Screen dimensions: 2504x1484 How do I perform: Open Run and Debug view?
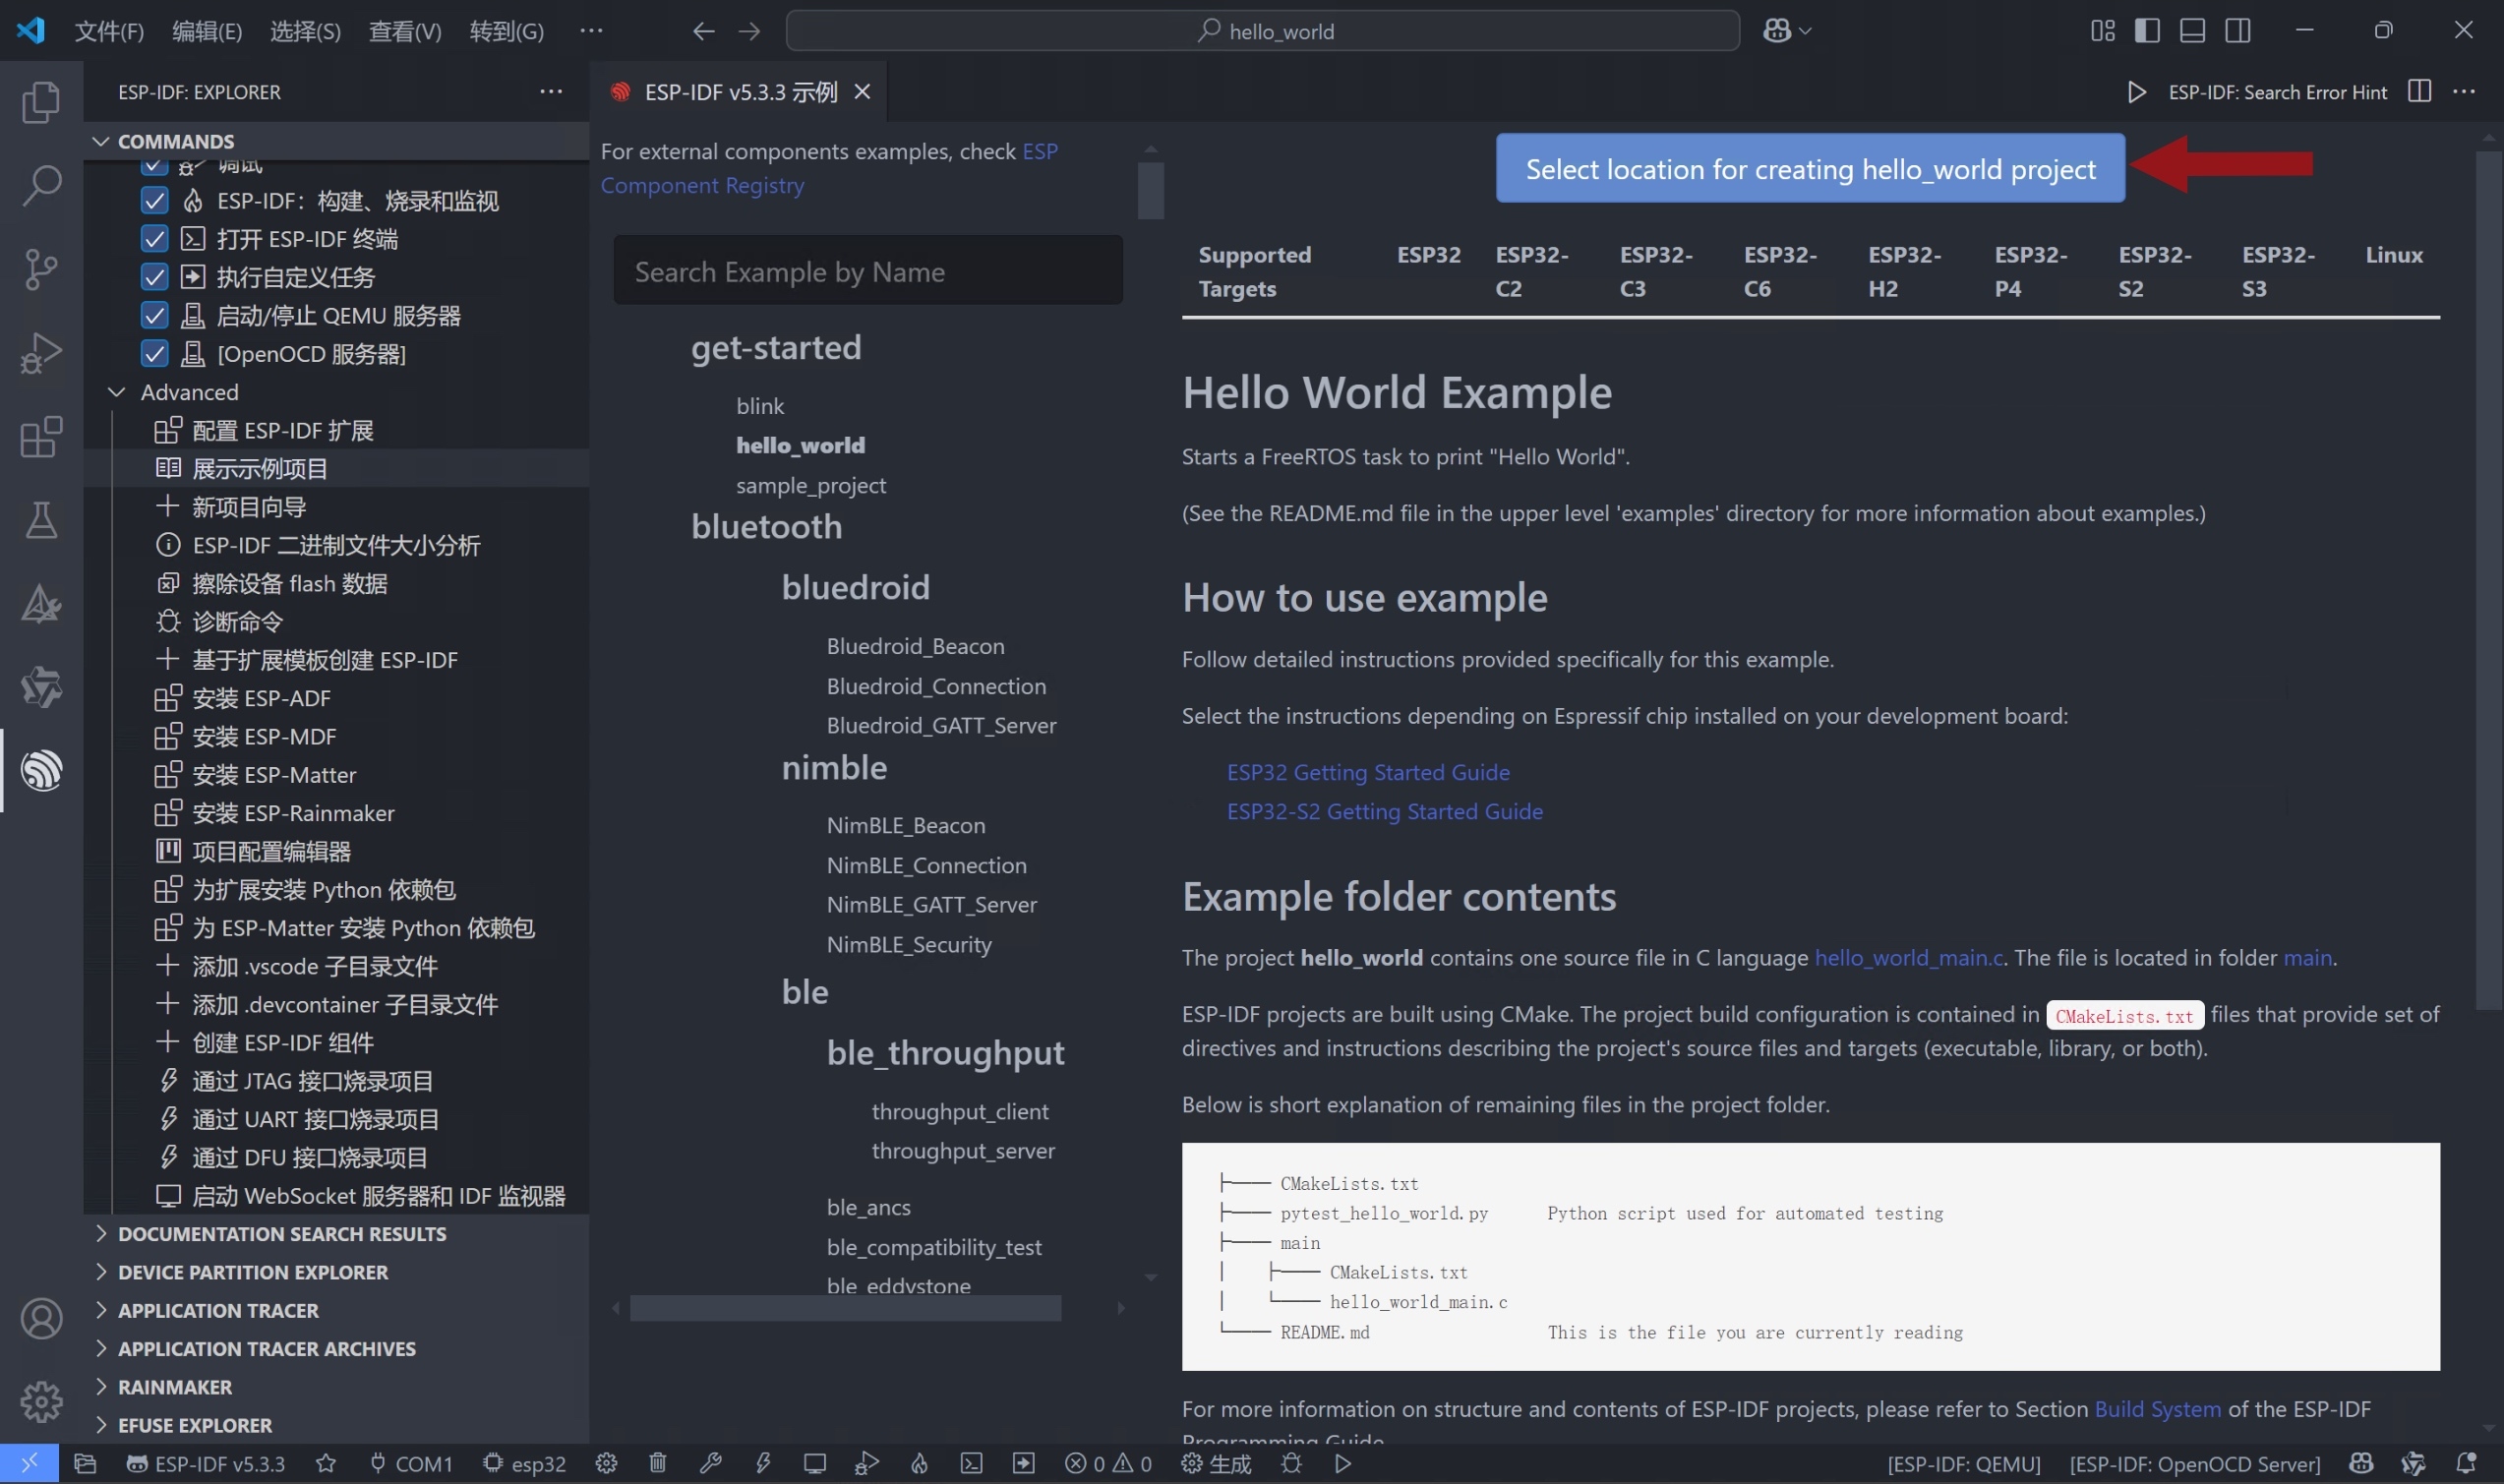coord(41,353)
